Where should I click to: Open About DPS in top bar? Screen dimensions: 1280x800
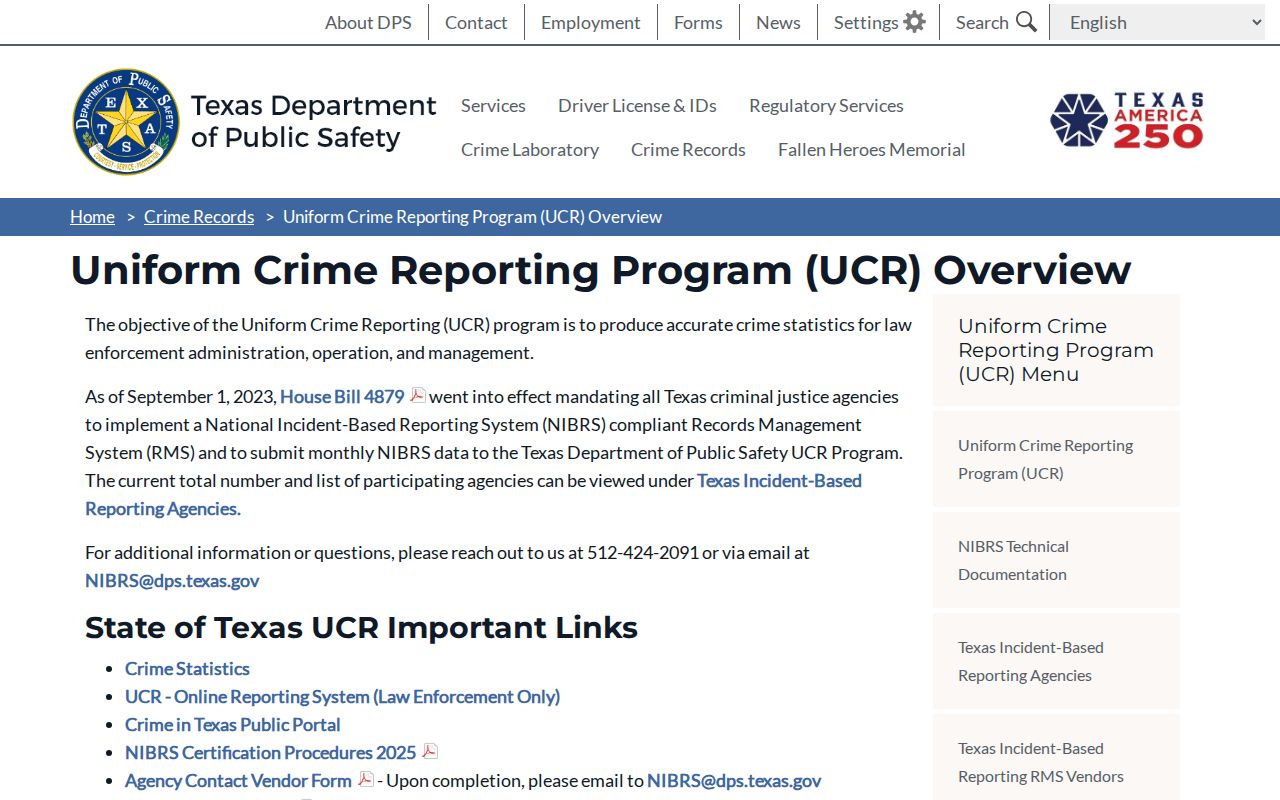[x=368, y=22]
